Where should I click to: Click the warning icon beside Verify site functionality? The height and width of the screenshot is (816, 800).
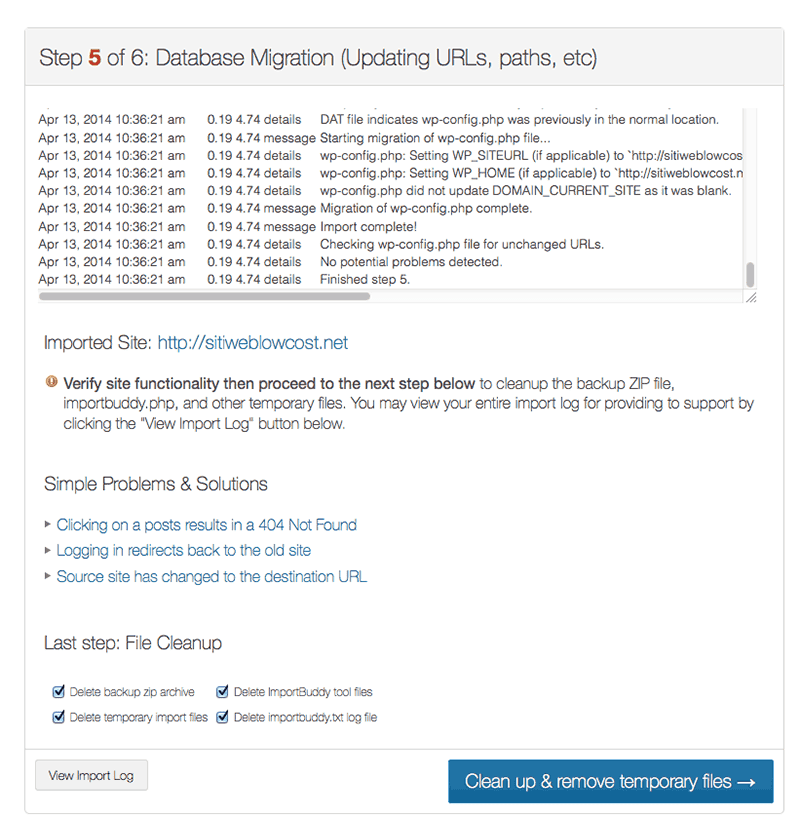51,381
